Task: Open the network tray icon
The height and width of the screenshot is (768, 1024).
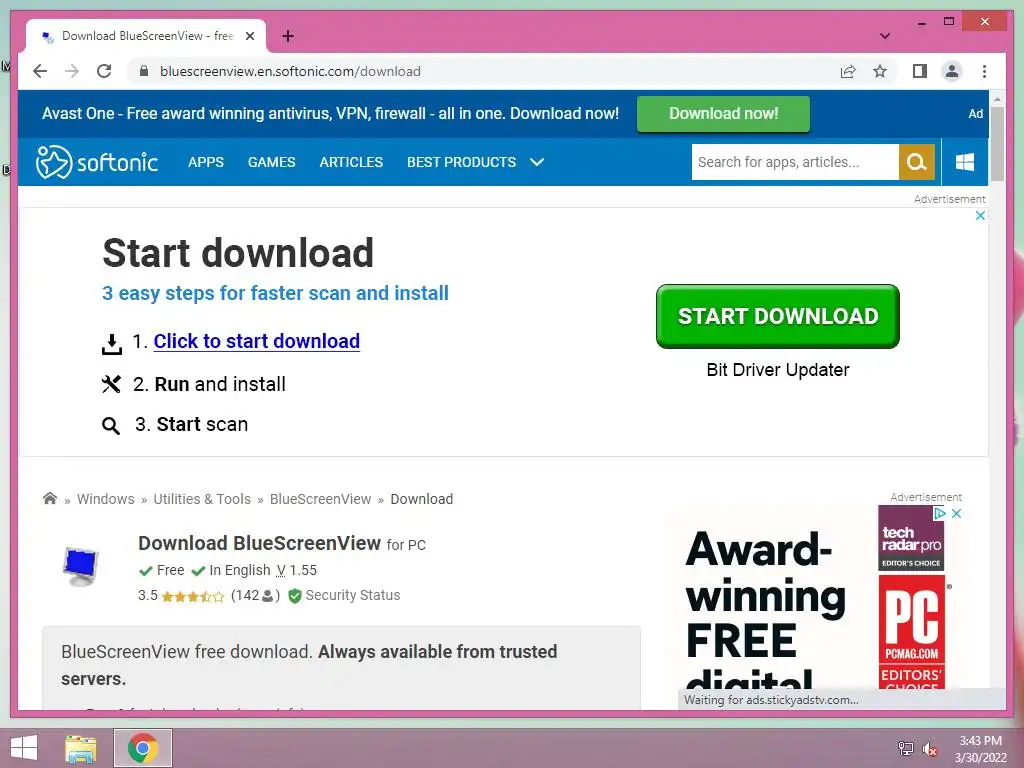Action: point(905,748)
